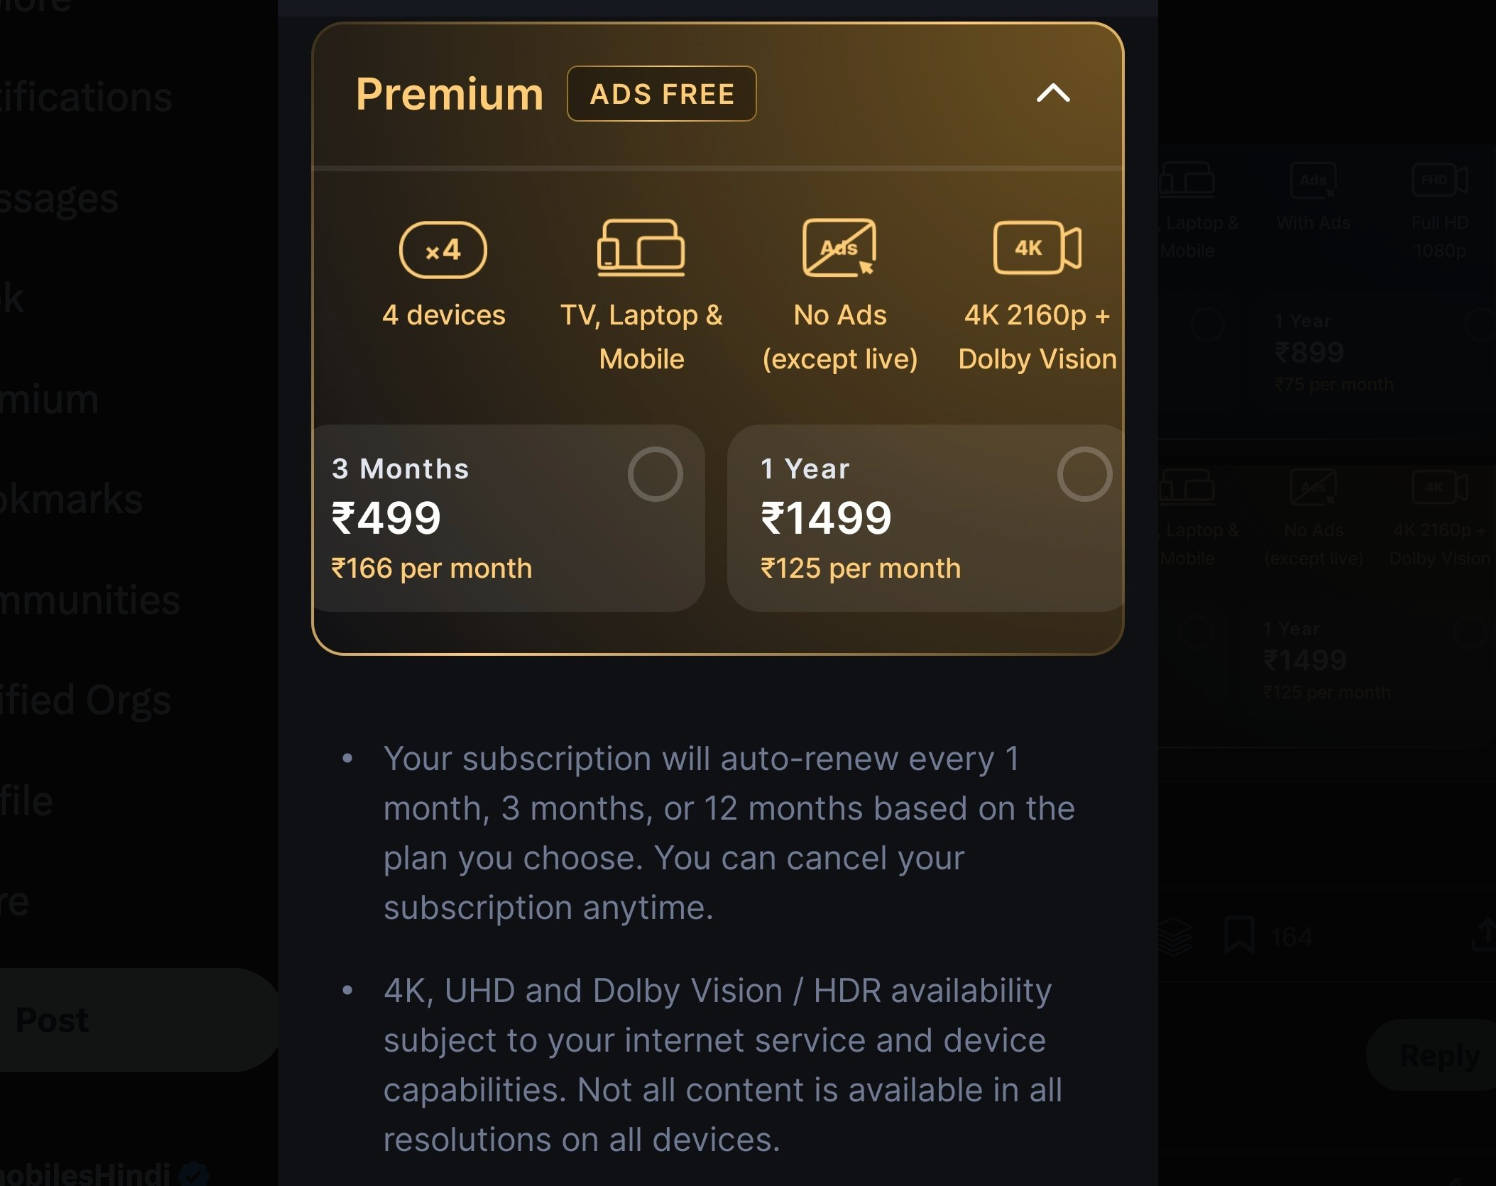The image size is (1496, 1186).
Task: Open Messages from the left sidebar
Action: coord(60,199)
